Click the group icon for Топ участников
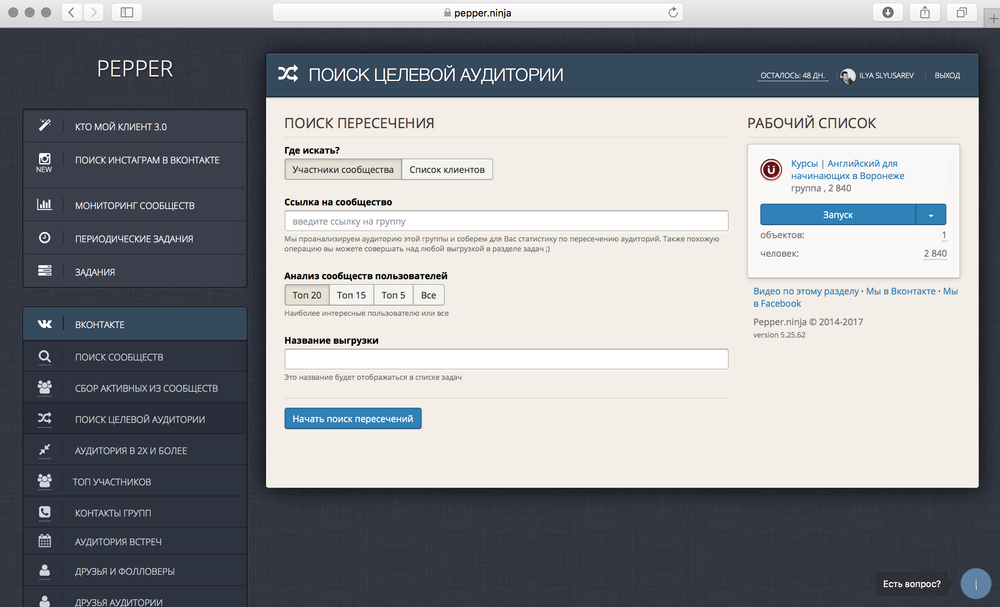 (45, 481)
